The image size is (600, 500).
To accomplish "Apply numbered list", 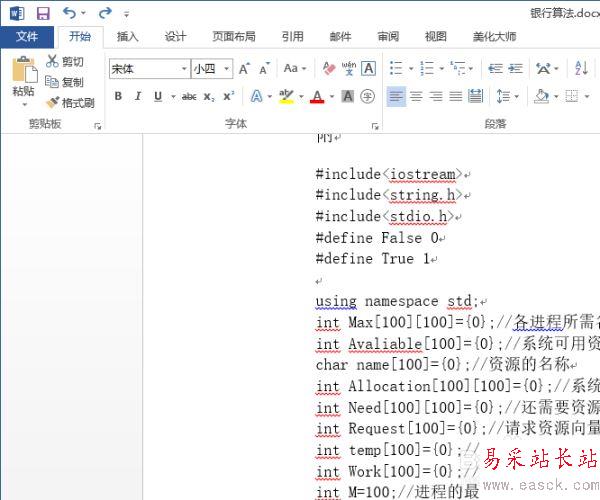I will (427, 68).
